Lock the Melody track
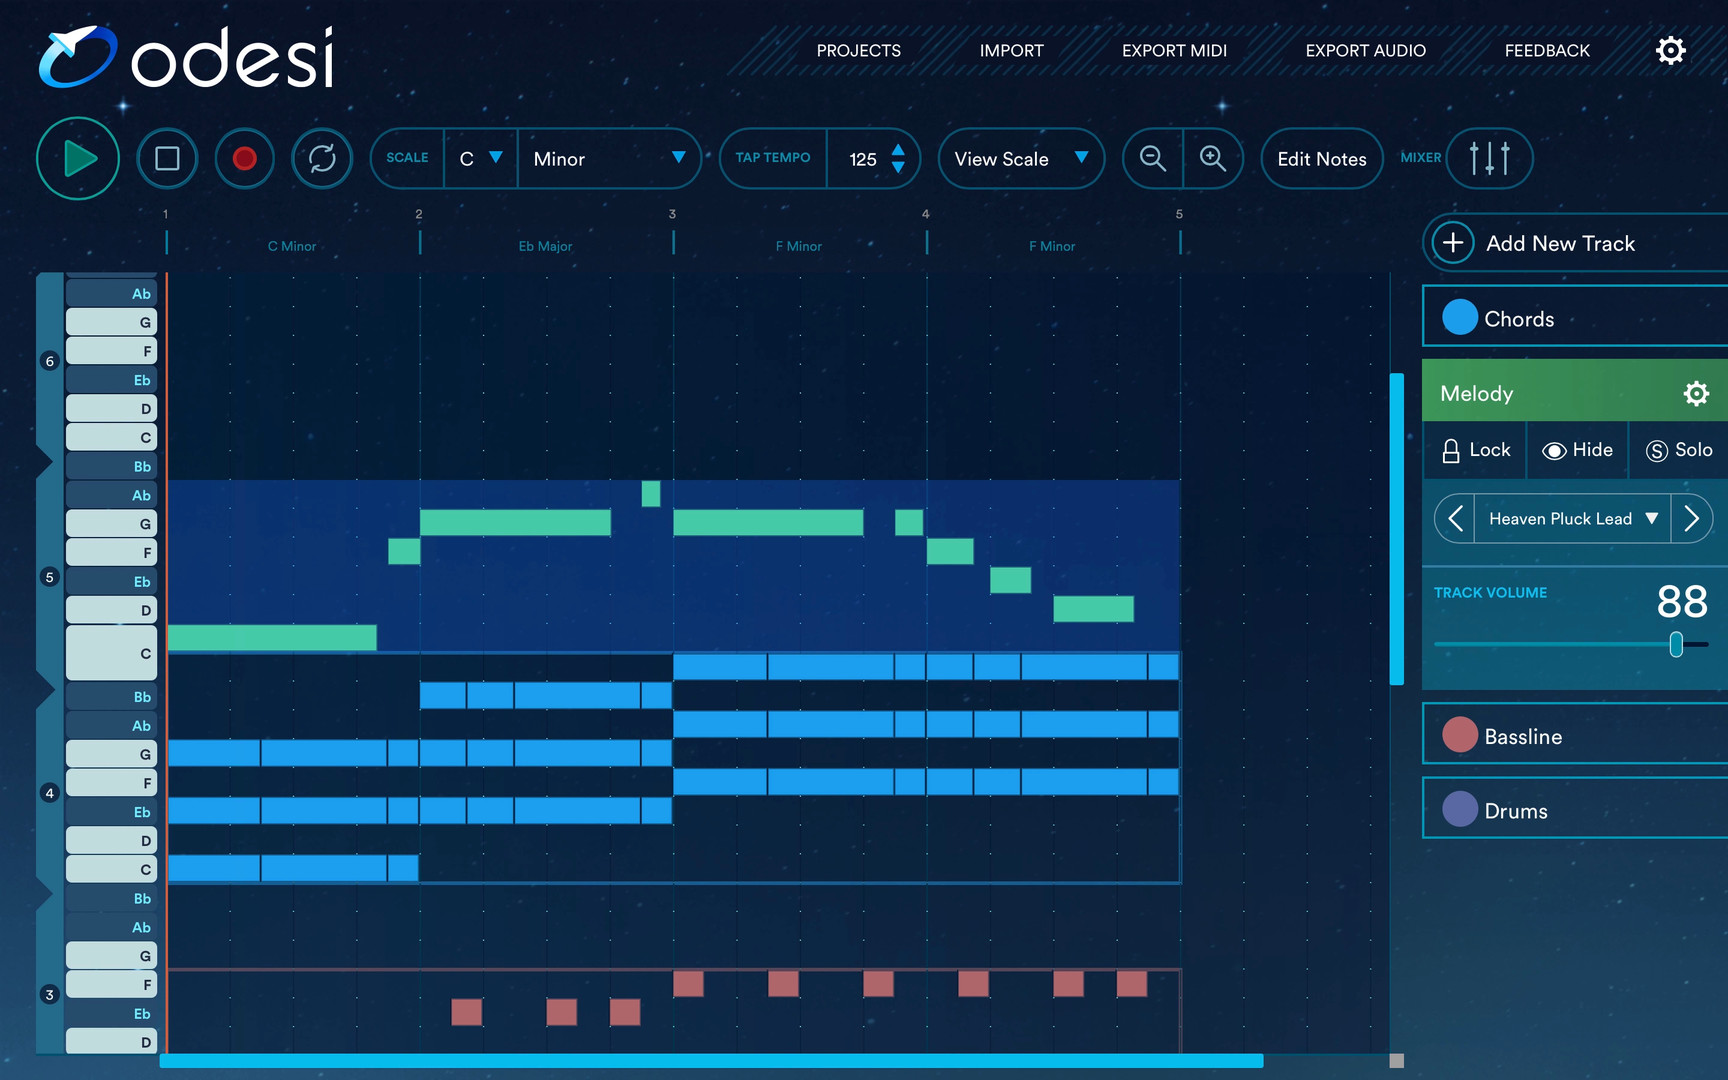Image resolution: width=1728 pixels, height=1080 pixels. click(1475, 450)
